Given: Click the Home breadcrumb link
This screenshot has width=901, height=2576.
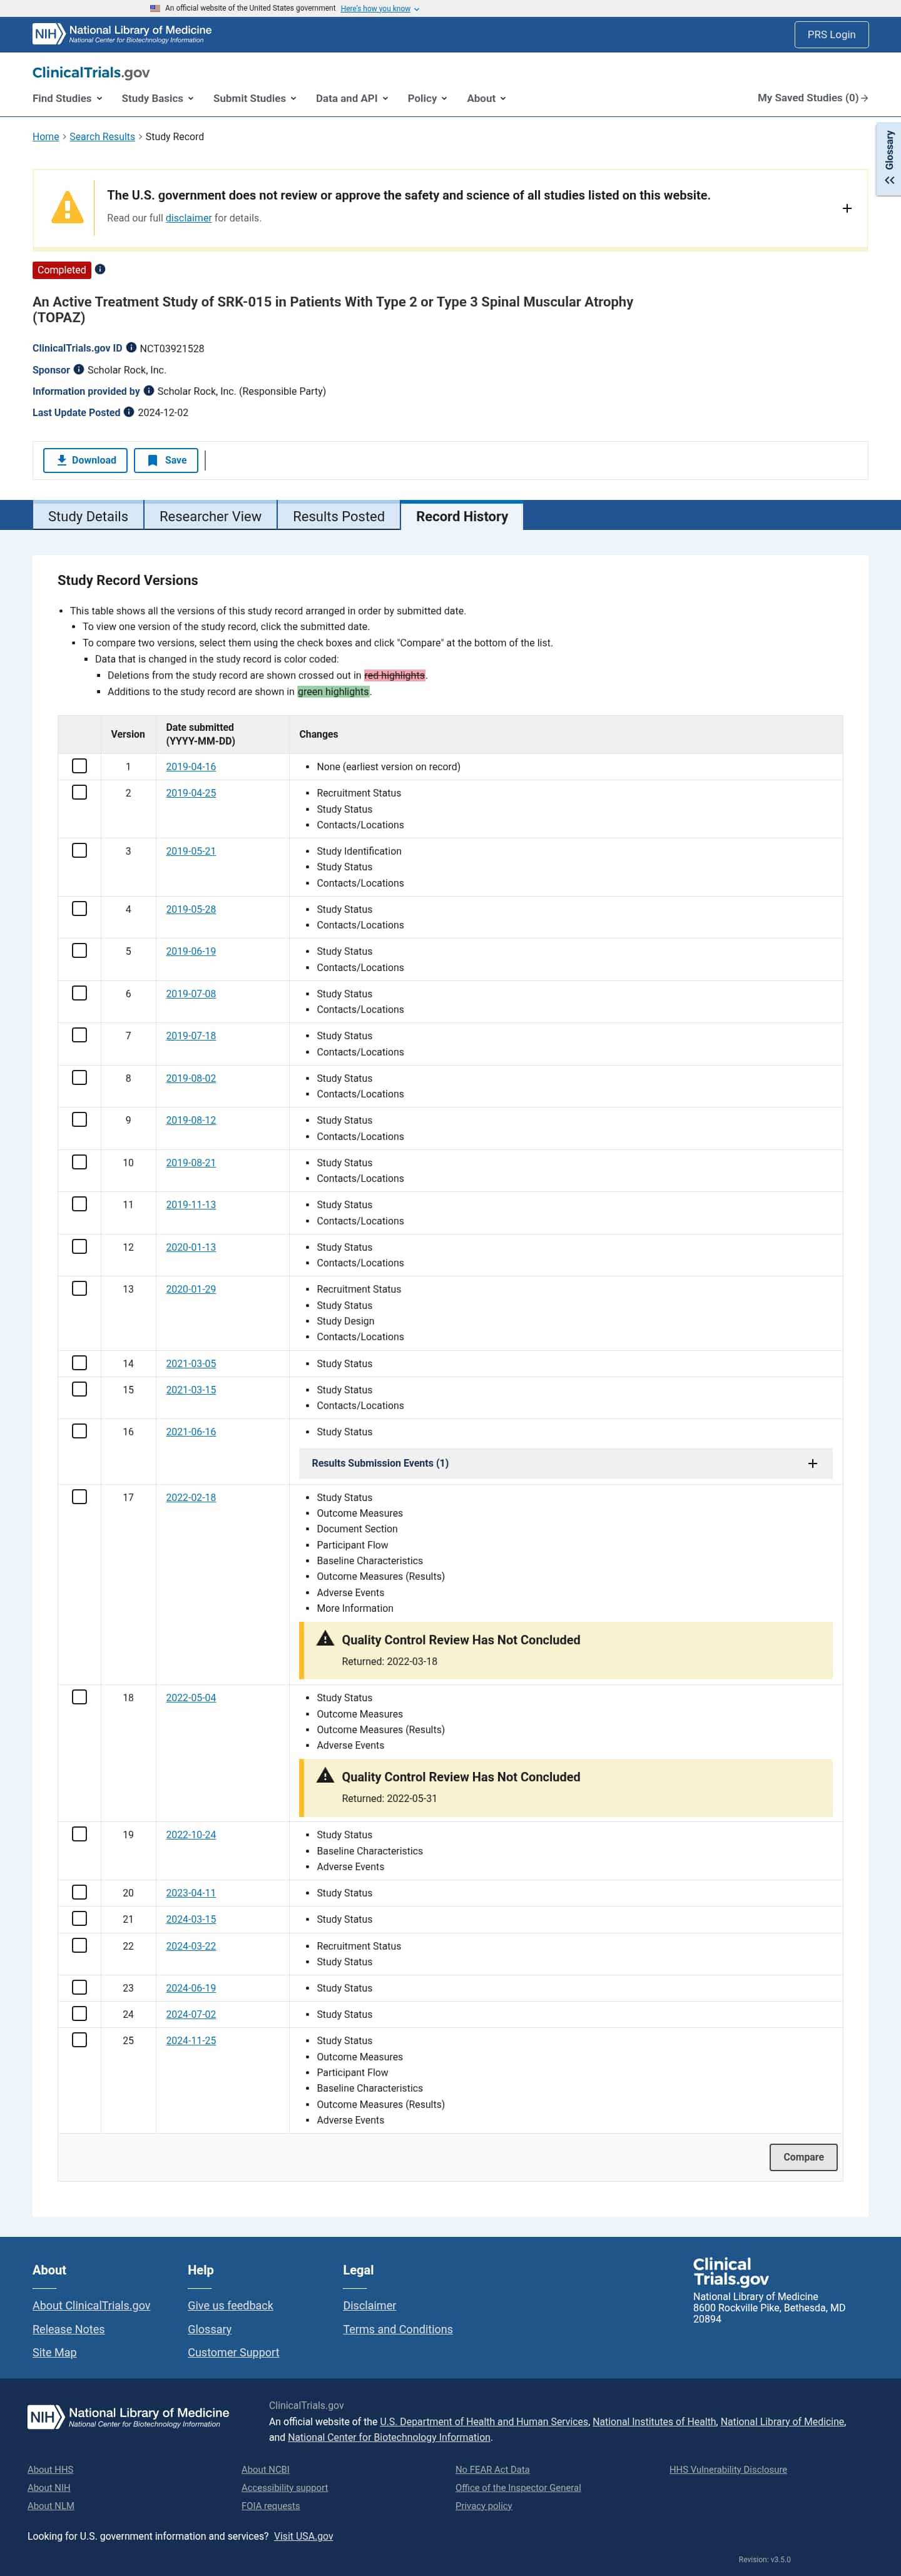Looking at the screenshot, I should pyautogui.click(x=46, y=137).
